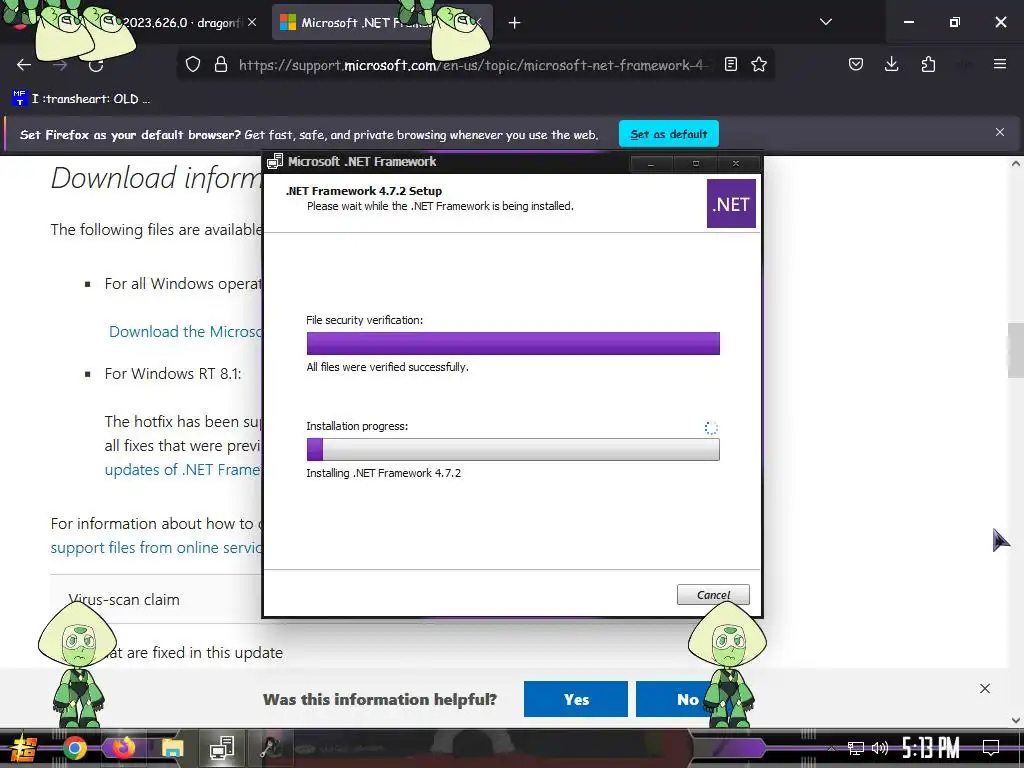The height and width of the screenshot is (768, 1024).
Task: Open the Firefox extensions menu
Action: point(928,64)
